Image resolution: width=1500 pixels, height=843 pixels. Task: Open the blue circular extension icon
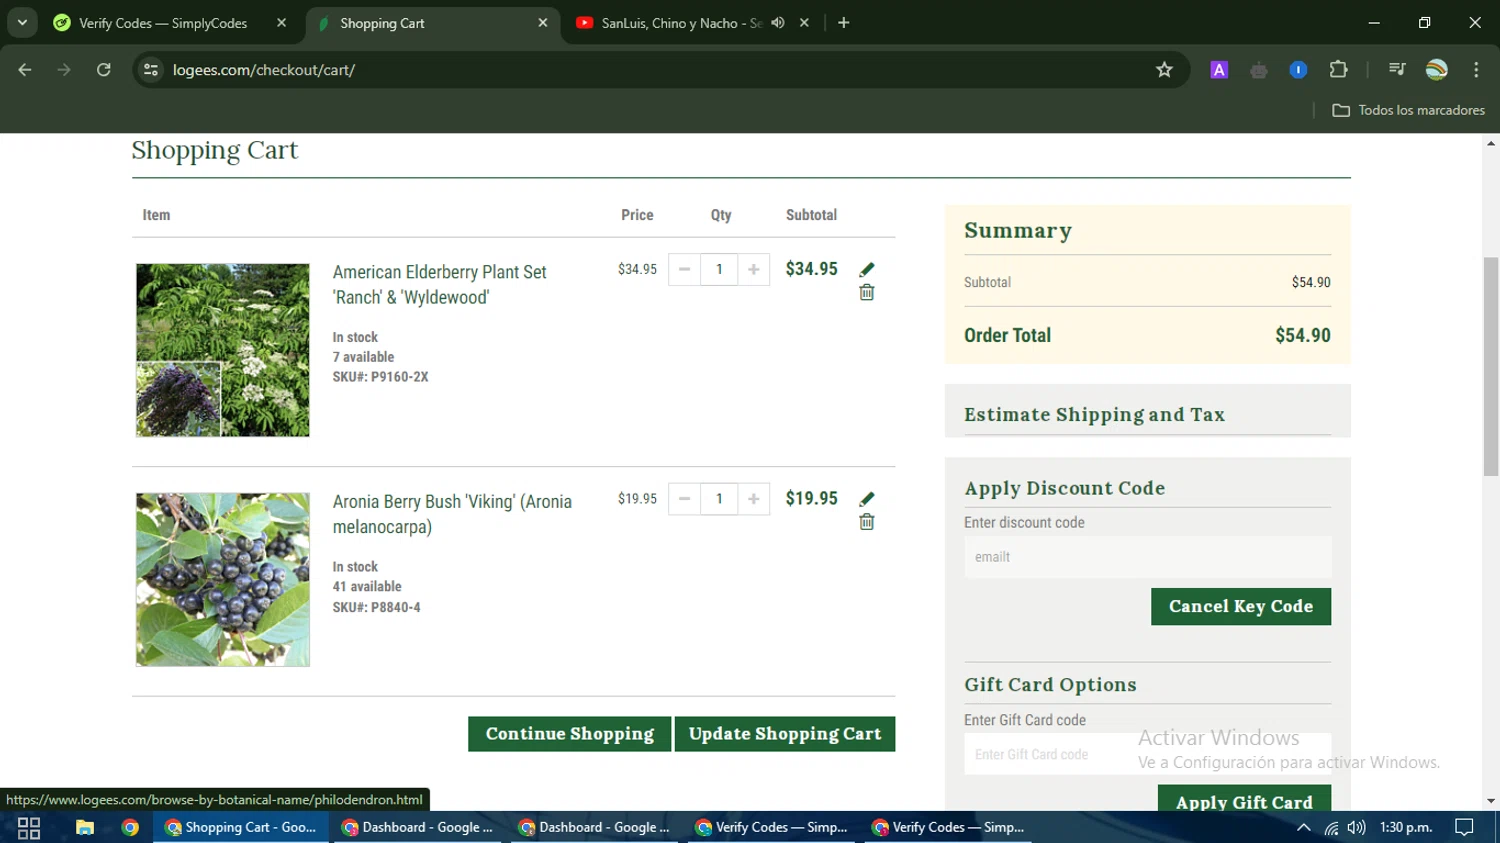point(1298,70)
